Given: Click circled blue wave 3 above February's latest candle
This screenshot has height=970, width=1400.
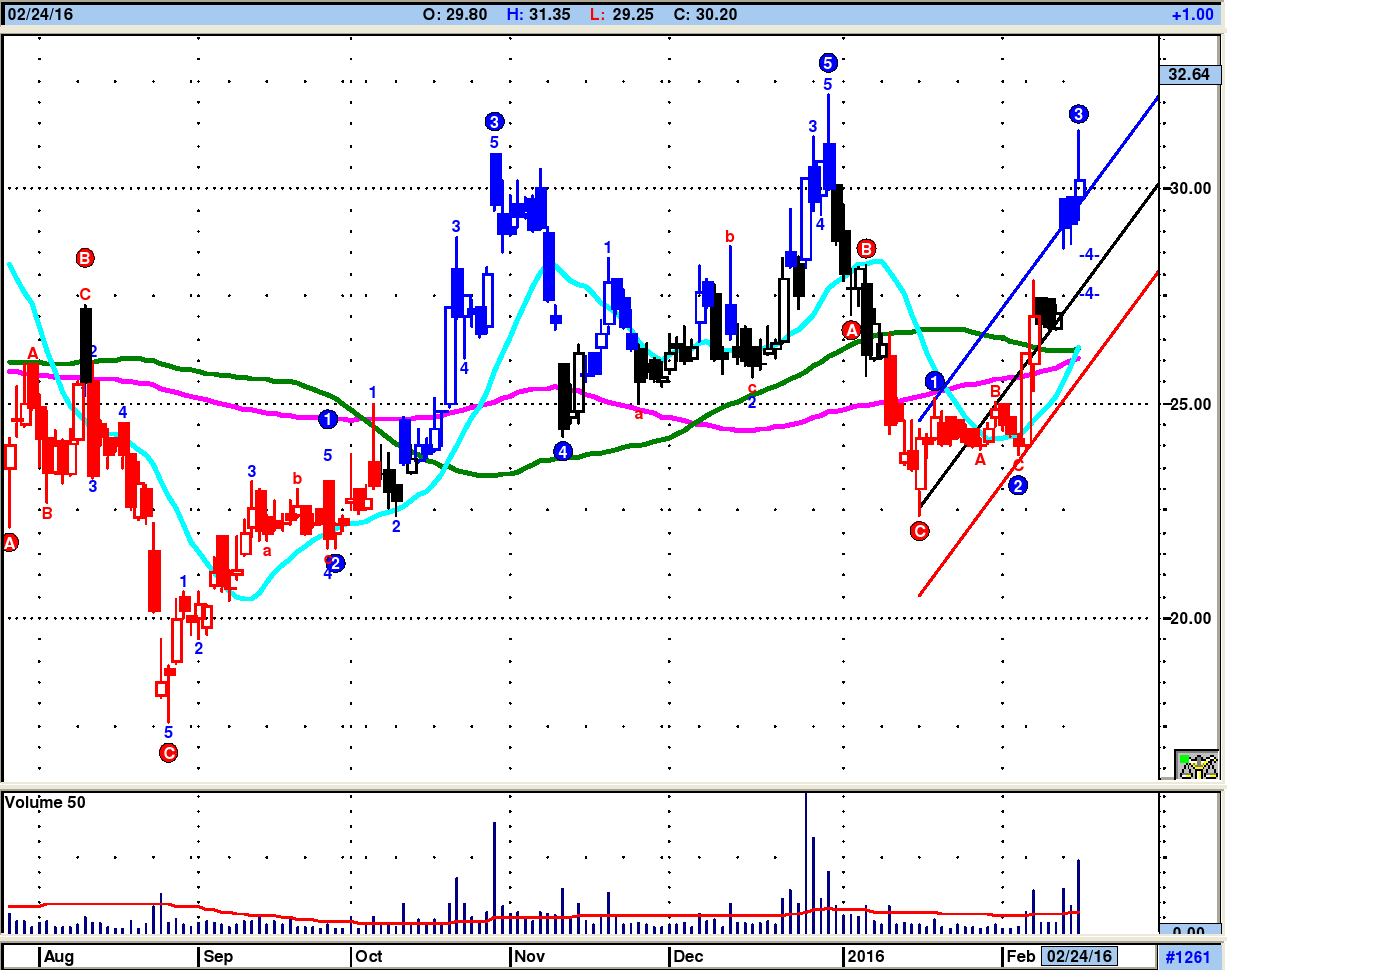Looking at the screenshot, I should click(x=1078, y=114).
